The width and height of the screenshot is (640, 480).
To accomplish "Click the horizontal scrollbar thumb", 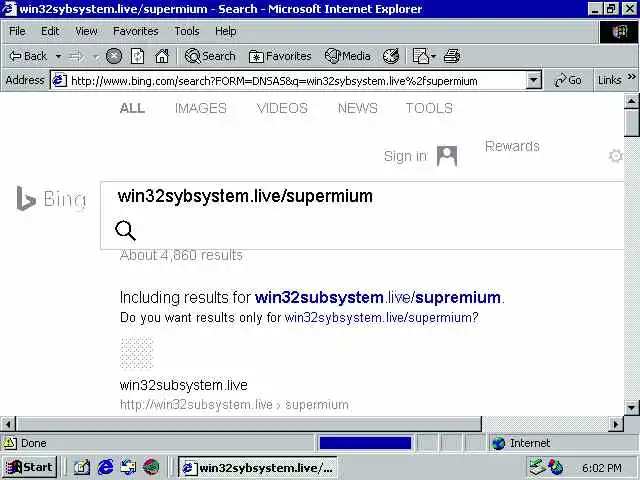I will 249,424.
